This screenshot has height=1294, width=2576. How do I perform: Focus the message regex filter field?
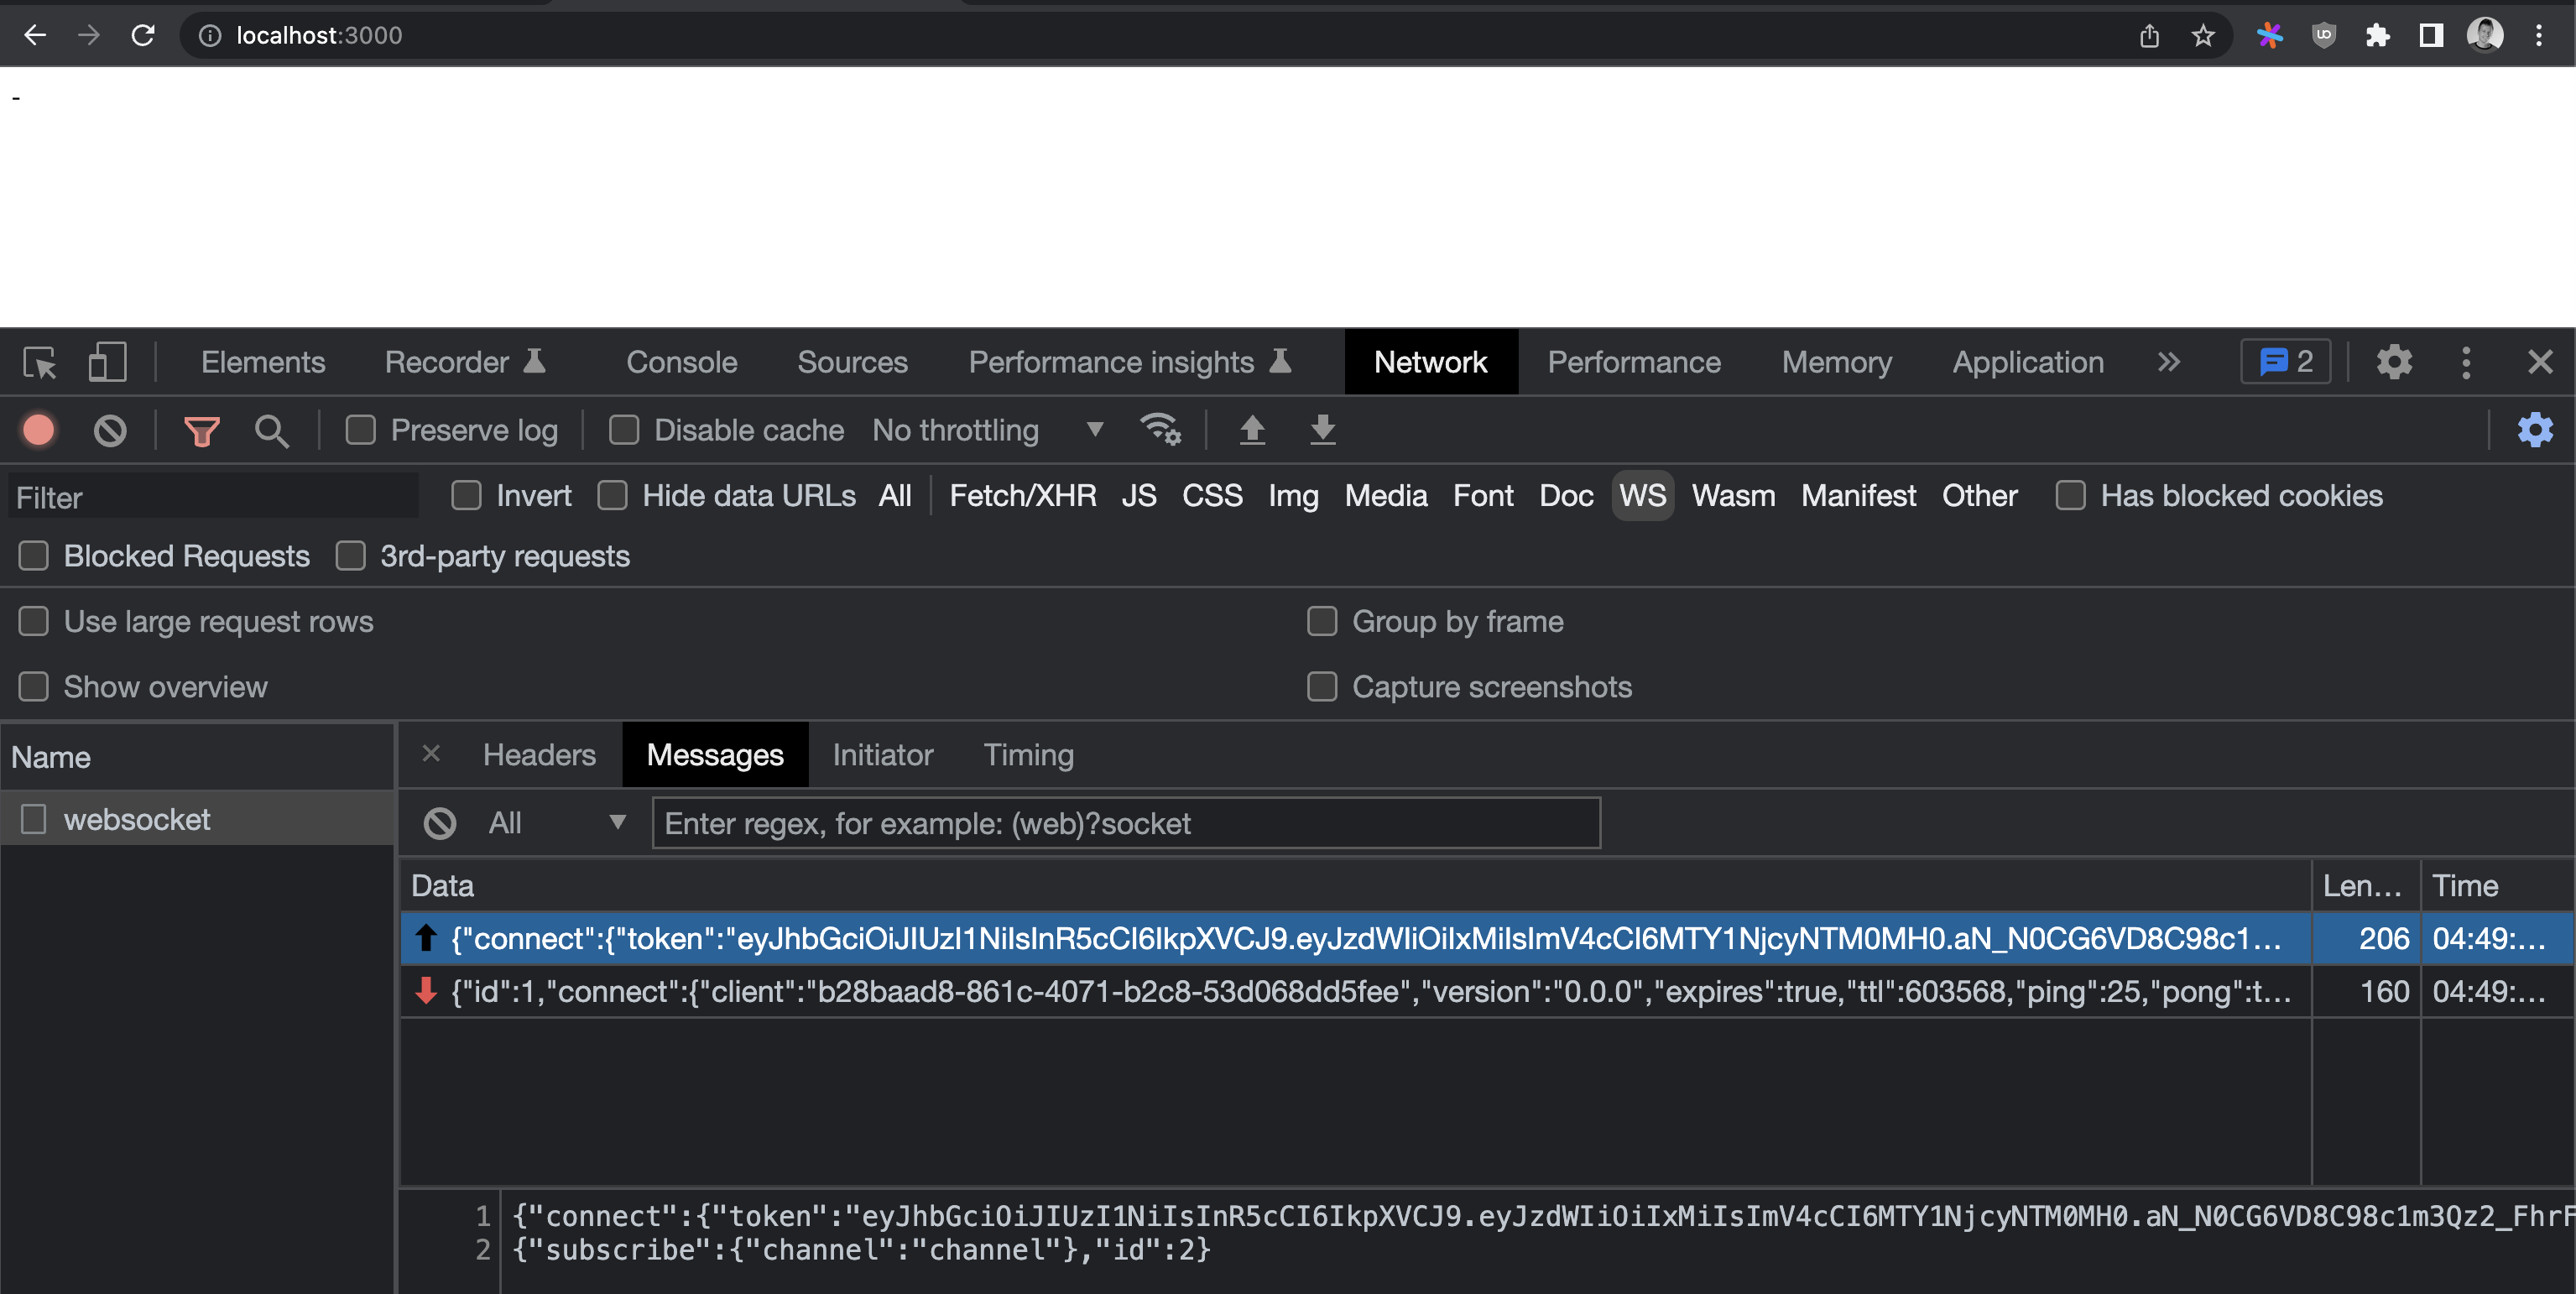tap(1126, 823)
